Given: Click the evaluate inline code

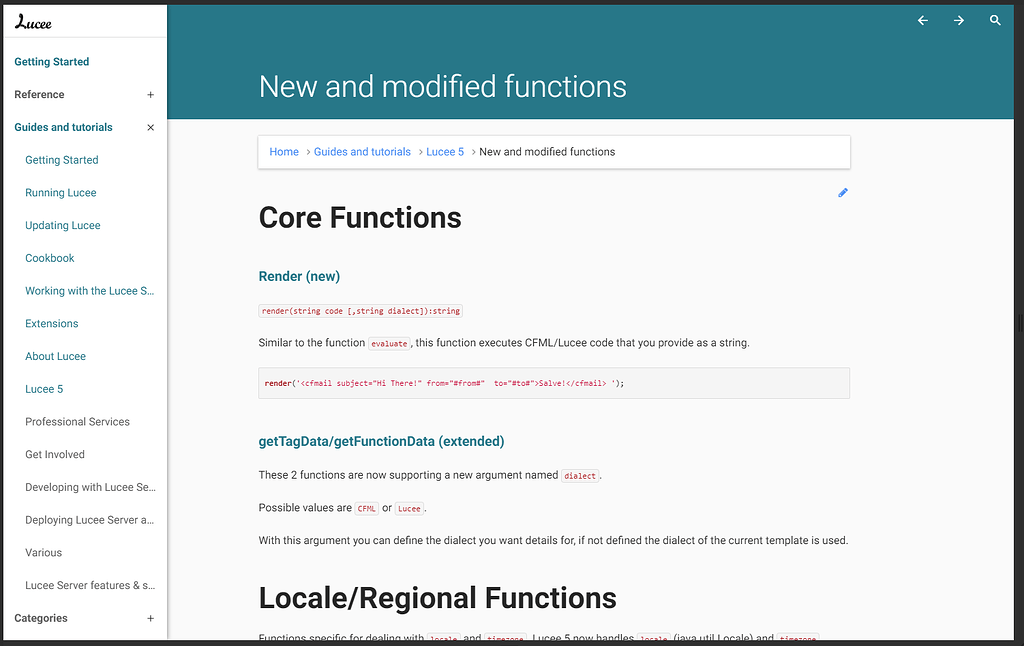Looking at the screenshot, I should point(389,344).
